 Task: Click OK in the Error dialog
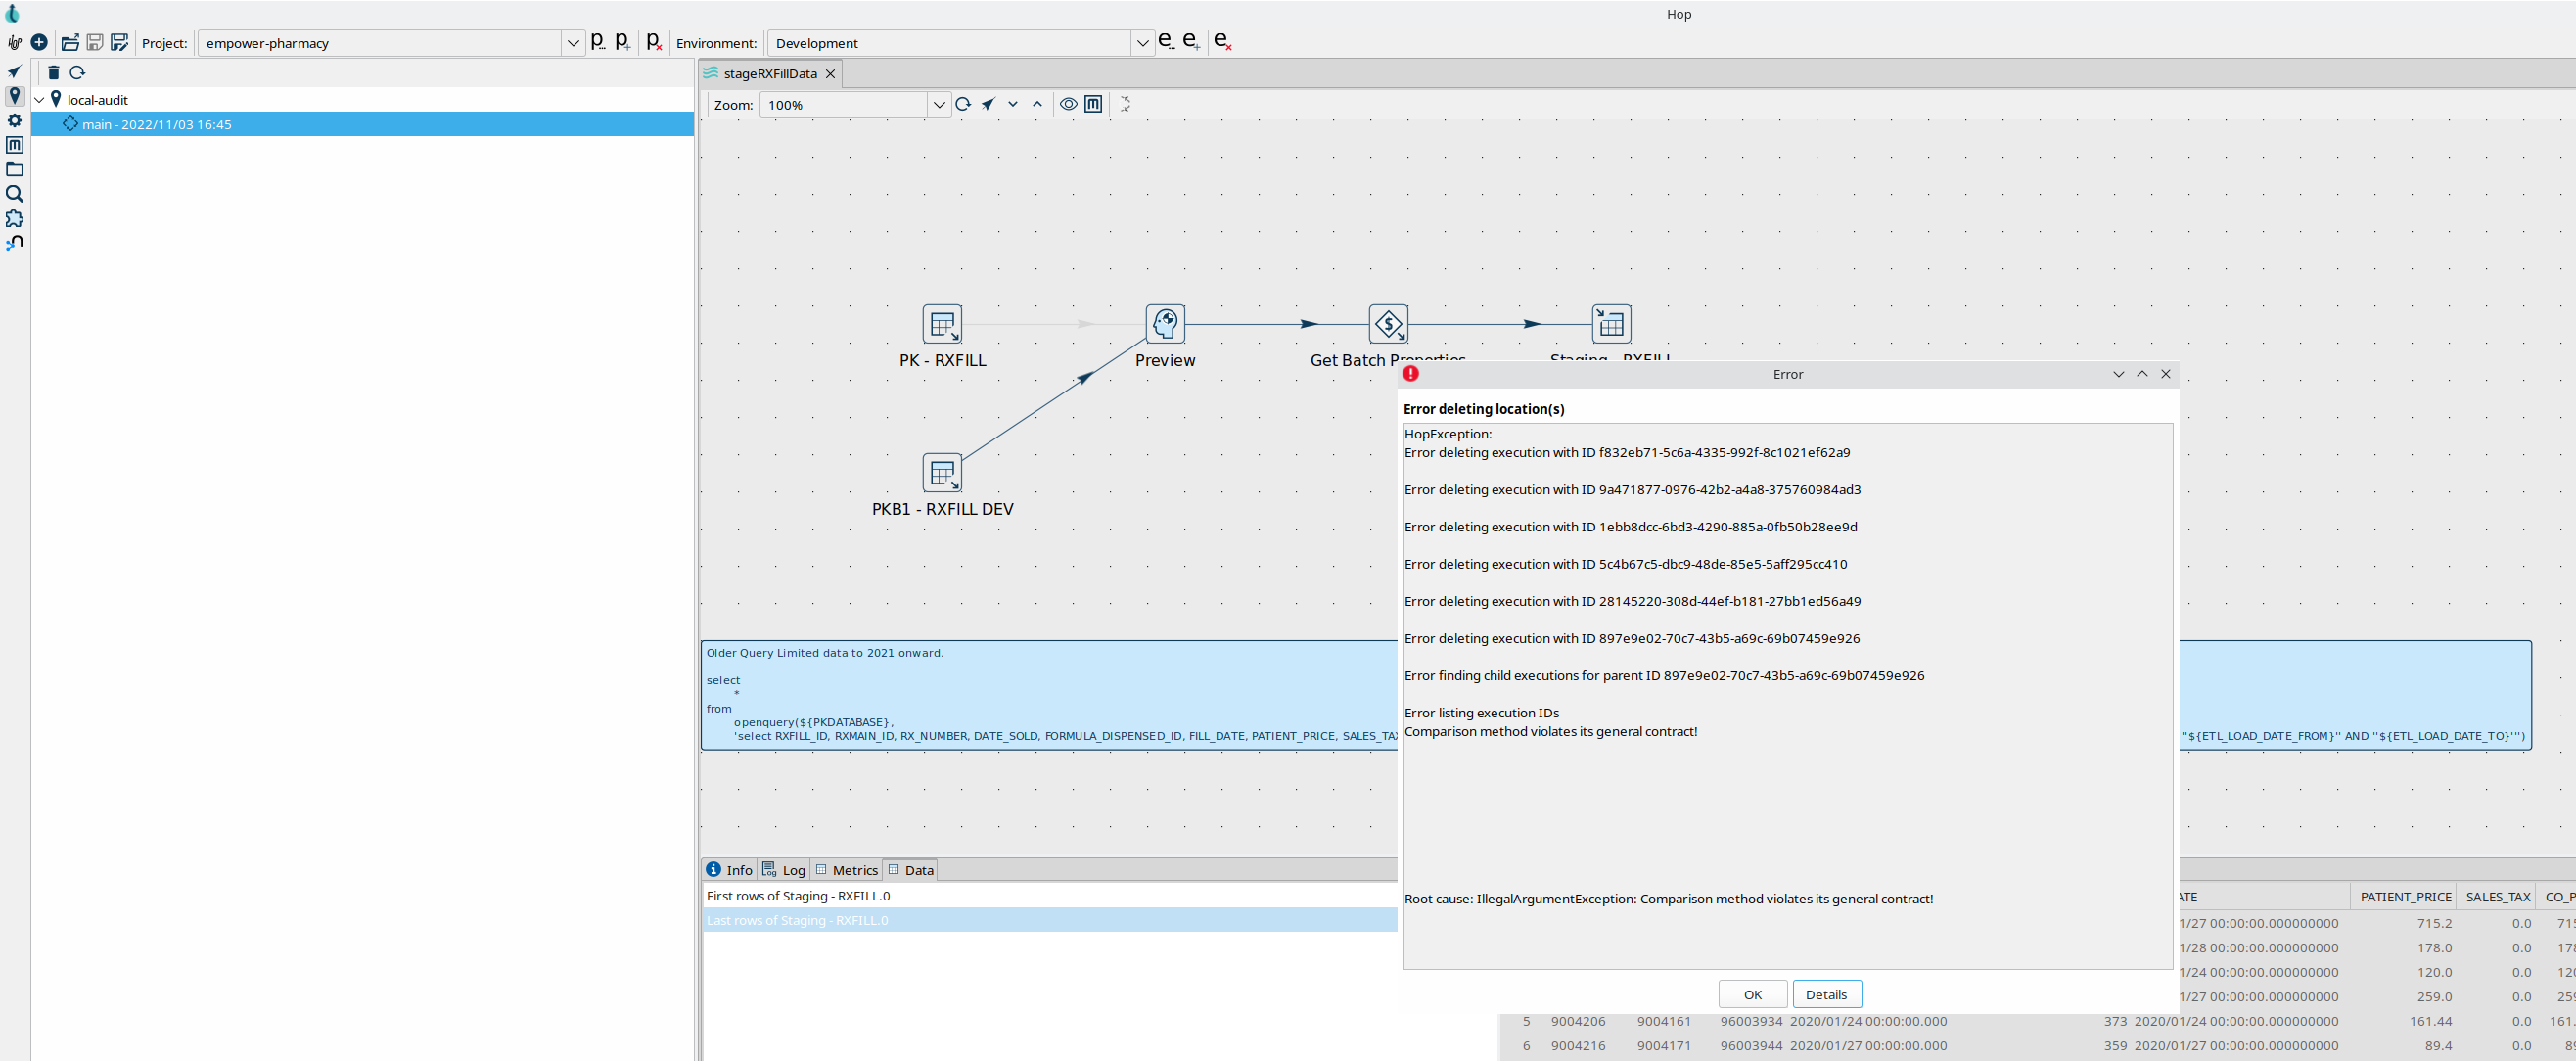coord(1752,994)
